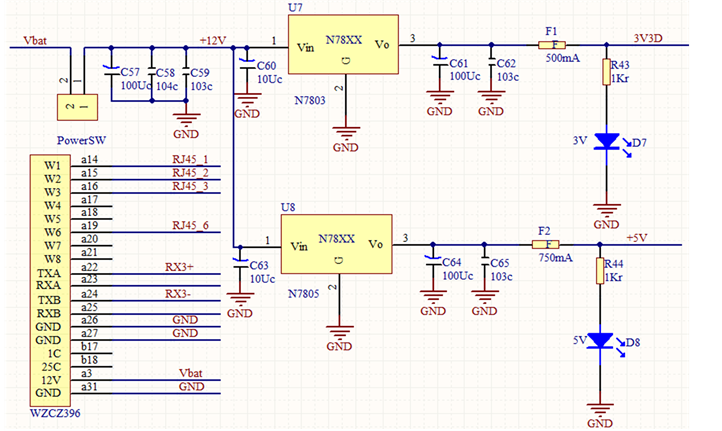Select the D8 5V LED symbol
The height and width of the screenshot is (431, 722).
click(599, 341)
